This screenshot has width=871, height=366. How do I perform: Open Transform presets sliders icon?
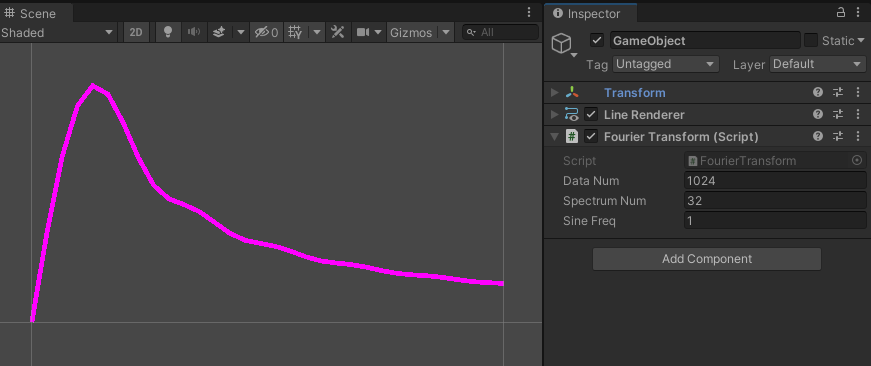(x=838, y=92)
